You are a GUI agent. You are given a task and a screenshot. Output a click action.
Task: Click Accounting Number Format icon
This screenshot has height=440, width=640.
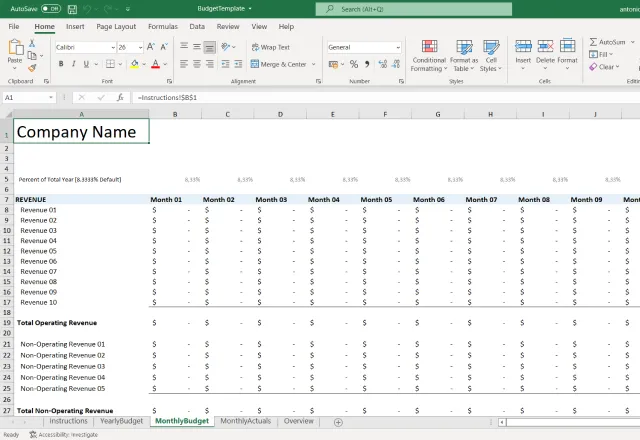pos(333,64)
